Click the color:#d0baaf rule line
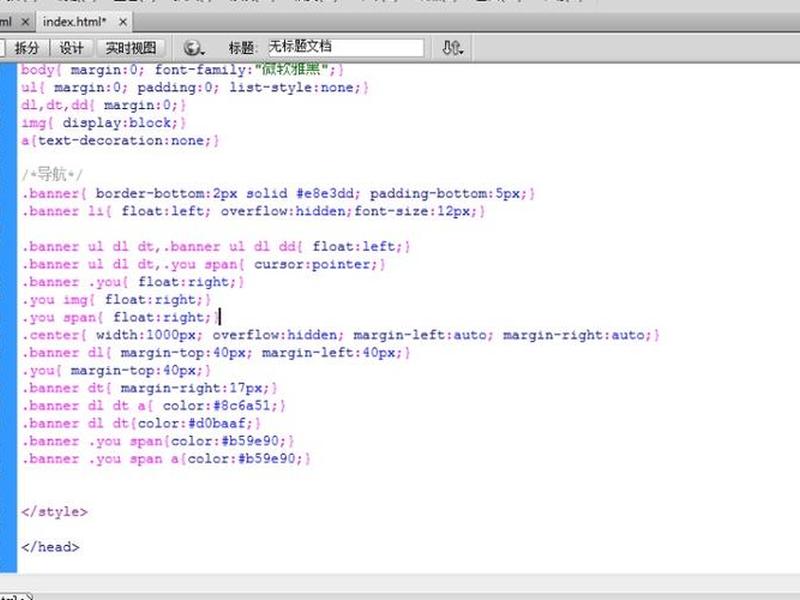The width and height of the screenshot is (800, 600). [141, 423]
